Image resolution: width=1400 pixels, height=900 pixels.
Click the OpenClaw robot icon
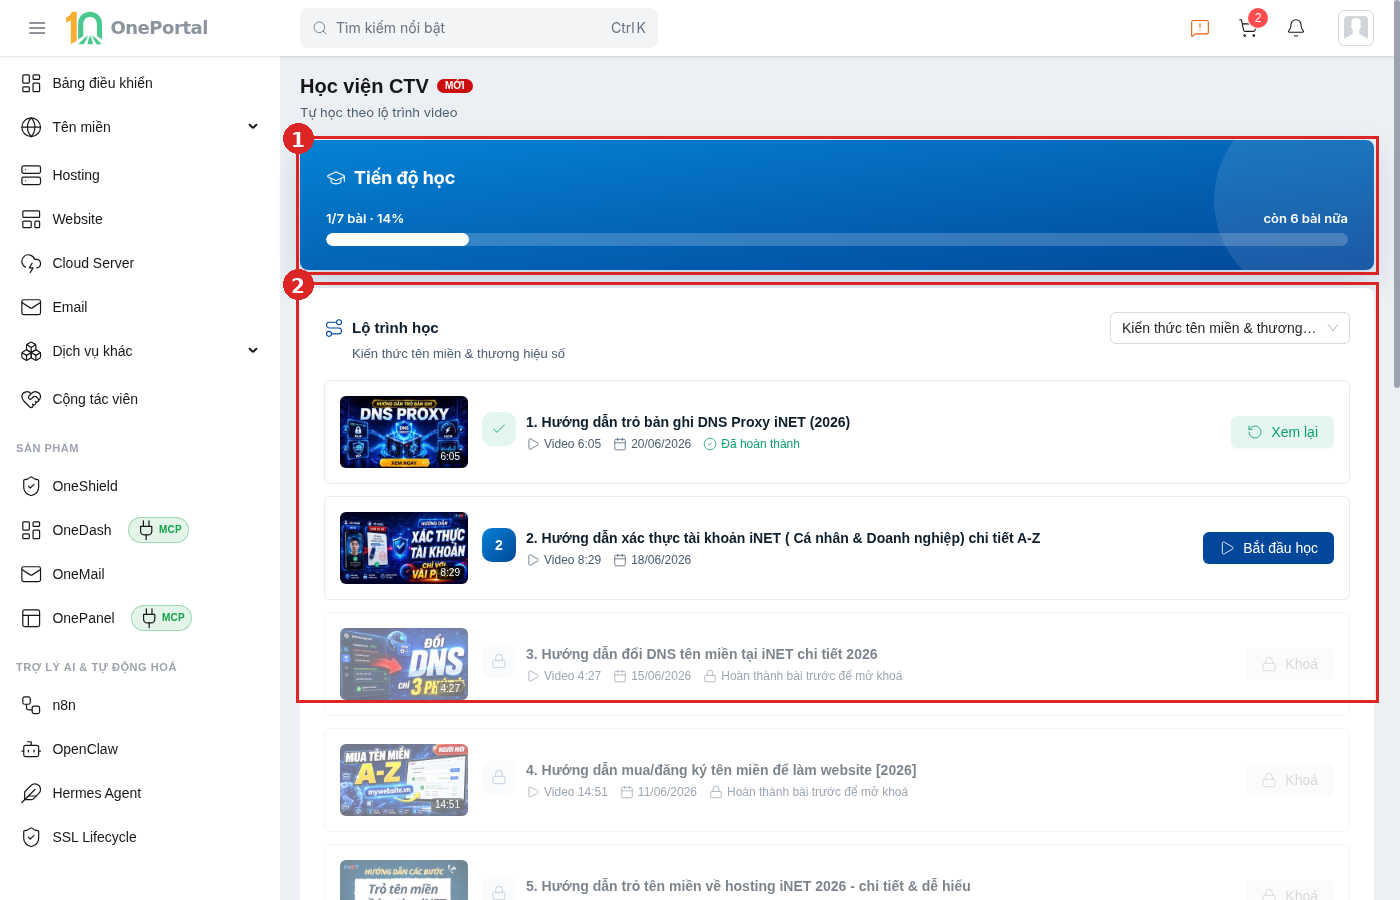point(31,749)
